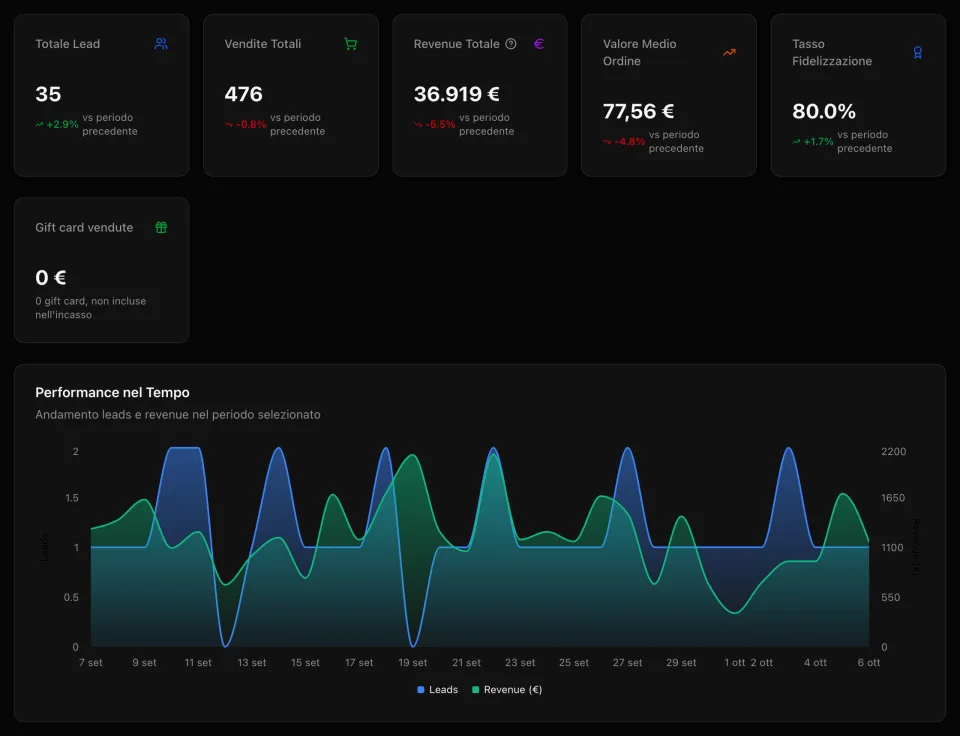Select the 27 set marker on chart axis
This screenshot has width=960, height=736.
click(628, 663)
